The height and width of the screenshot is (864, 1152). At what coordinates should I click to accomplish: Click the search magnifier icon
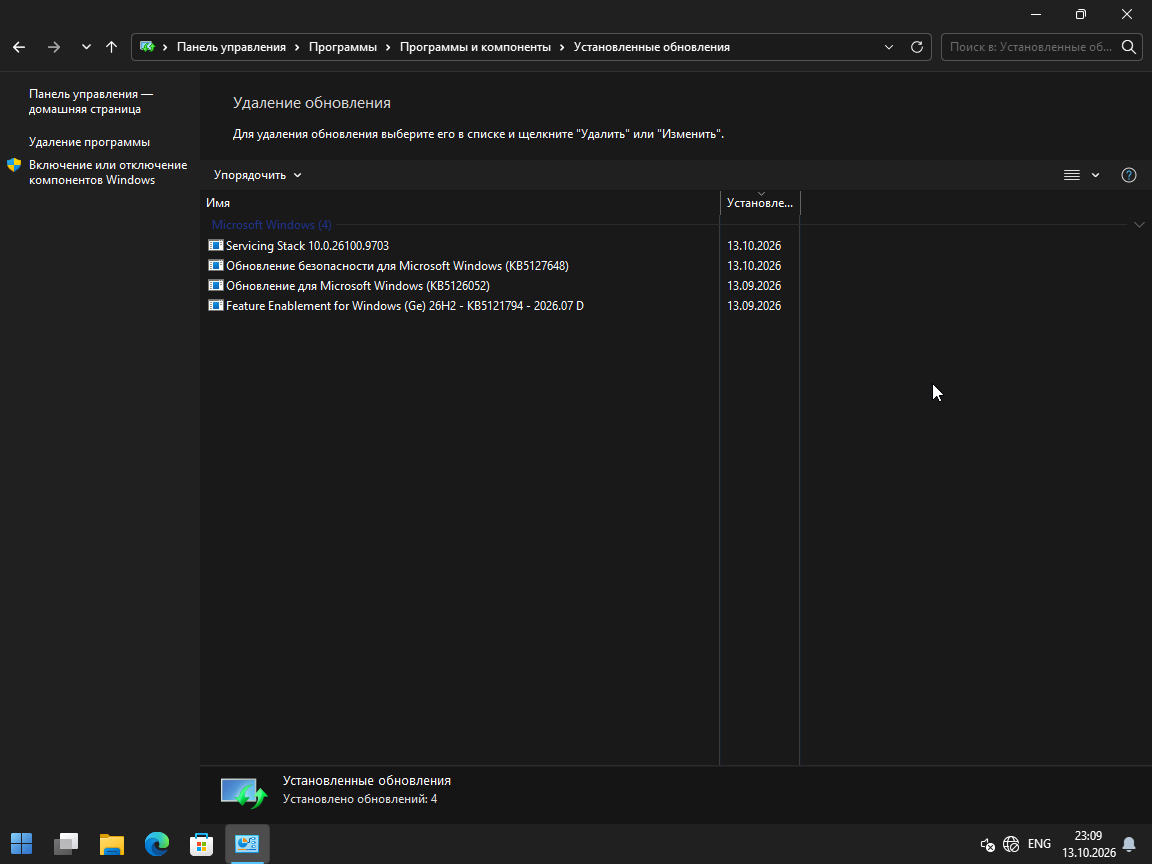coord(1129,47)
